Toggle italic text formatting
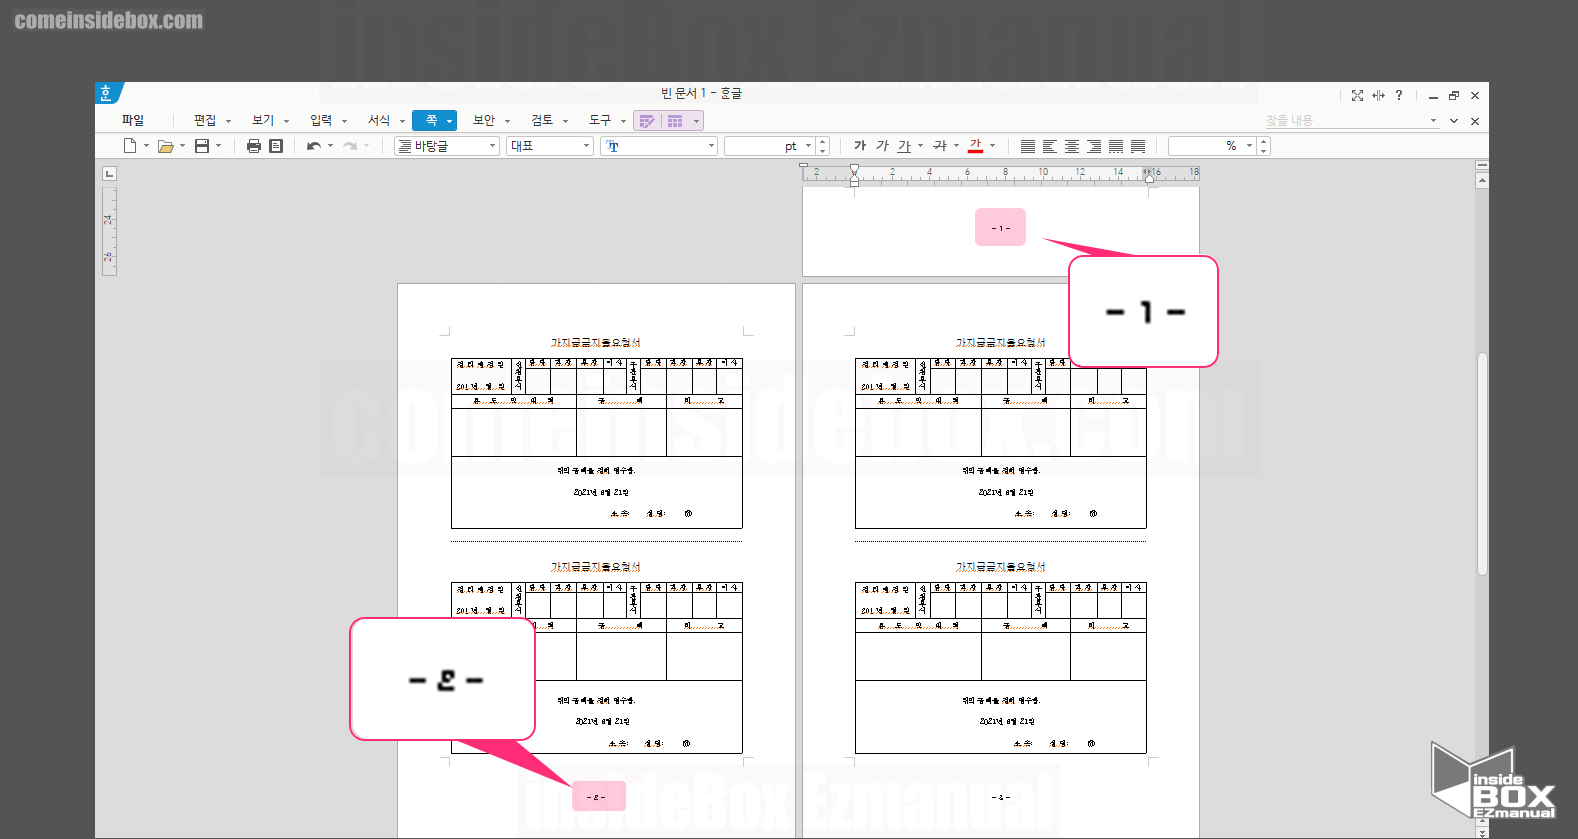Viewport: 1578px width, 839px height. 882,146
